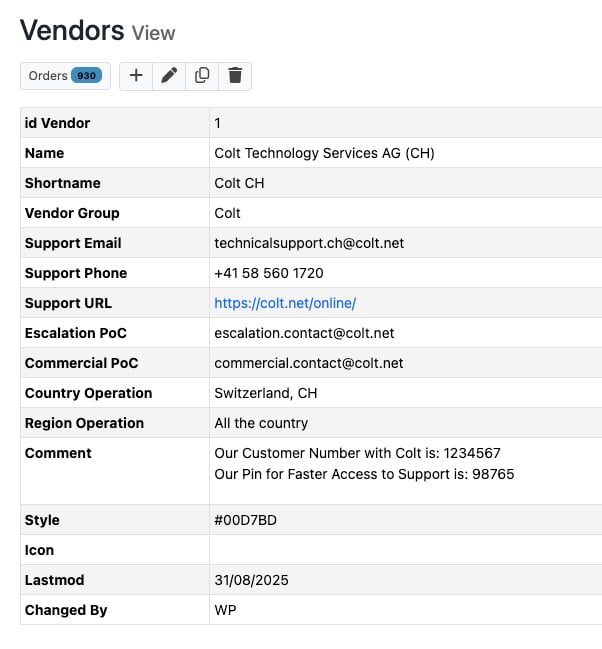Click the escalation contact email value
Screen dimensions: 602x649
pos(305,333)
